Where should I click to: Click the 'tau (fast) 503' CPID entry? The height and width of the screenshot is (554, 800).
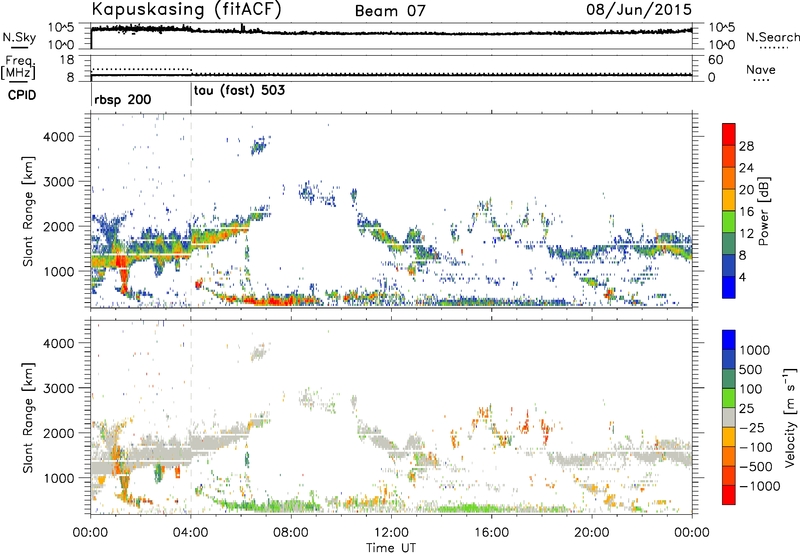239,91
